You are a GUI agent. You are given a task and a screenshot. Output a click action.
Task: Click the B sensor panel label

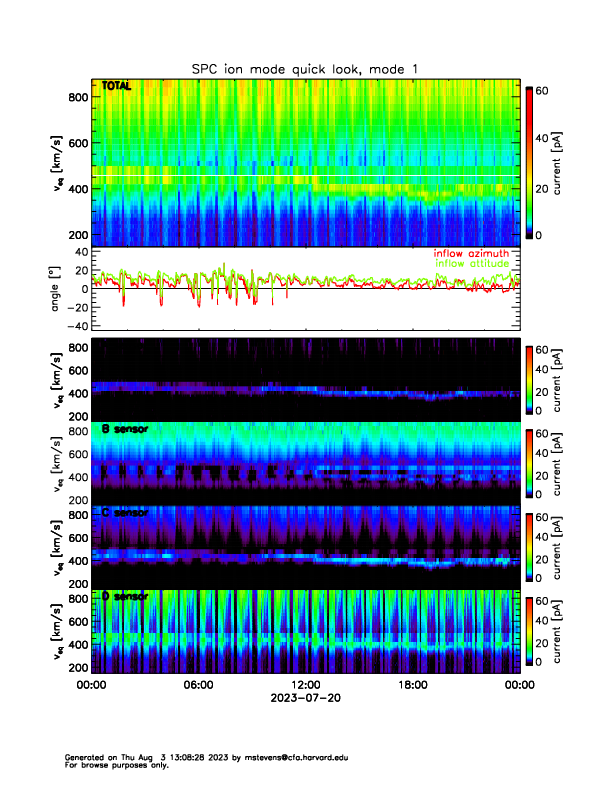click(x=125, y=429)
